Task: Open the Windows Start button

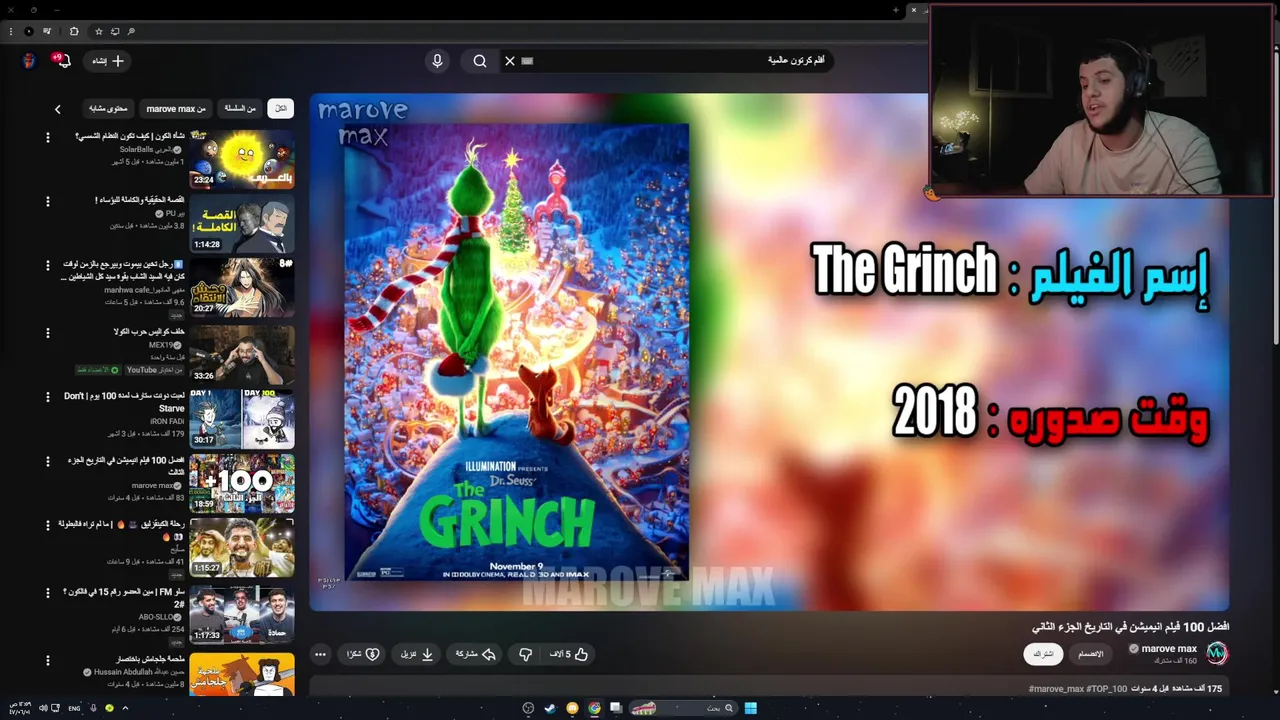Action: (x=750, y=708)
